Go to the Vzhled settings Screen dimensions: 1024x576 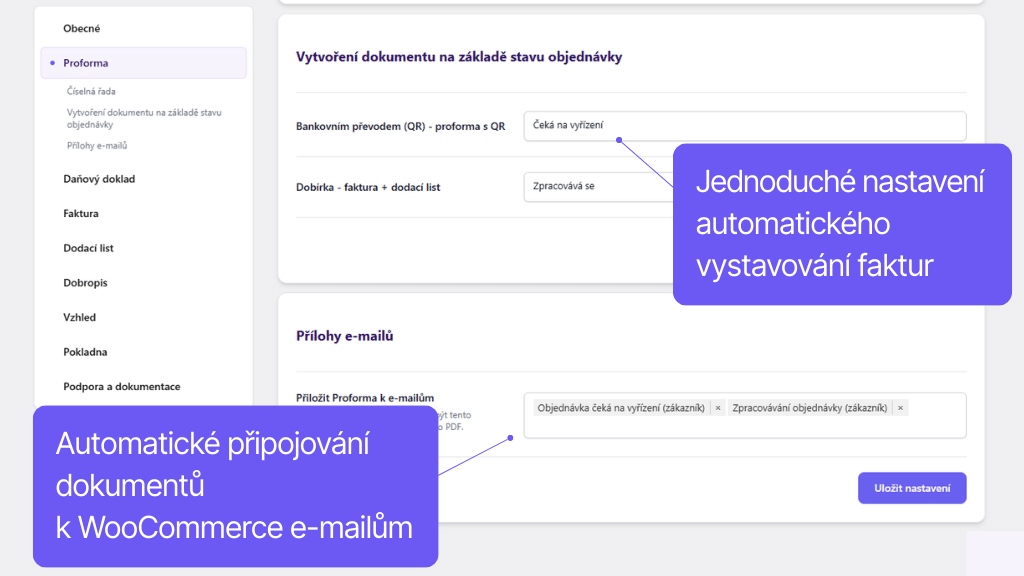coord(80,318)
